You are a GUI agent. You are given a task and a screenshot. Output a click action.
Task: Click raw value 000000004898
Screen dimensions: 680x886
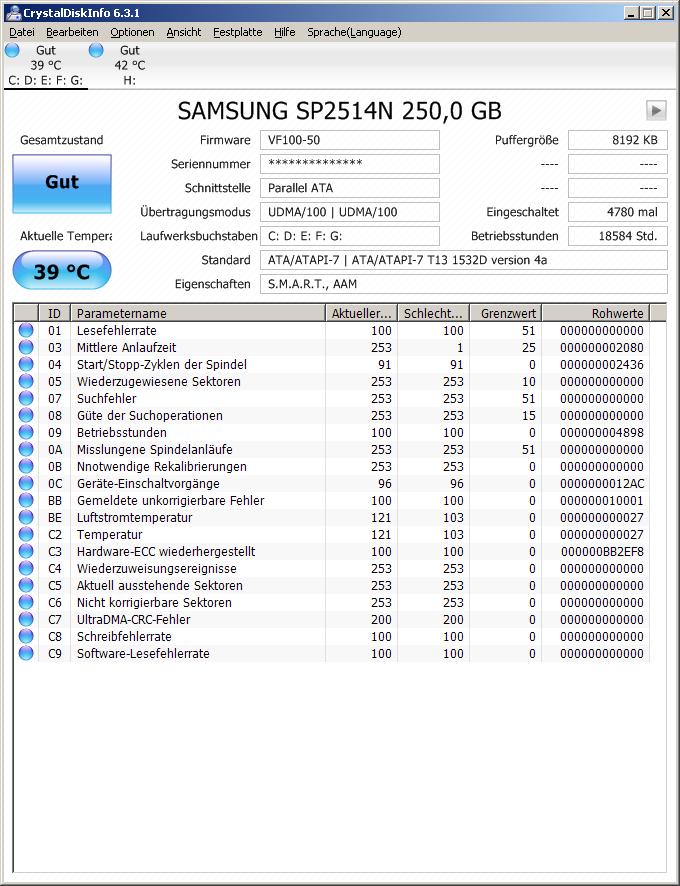pyautogui.click(x=602, y=432)
